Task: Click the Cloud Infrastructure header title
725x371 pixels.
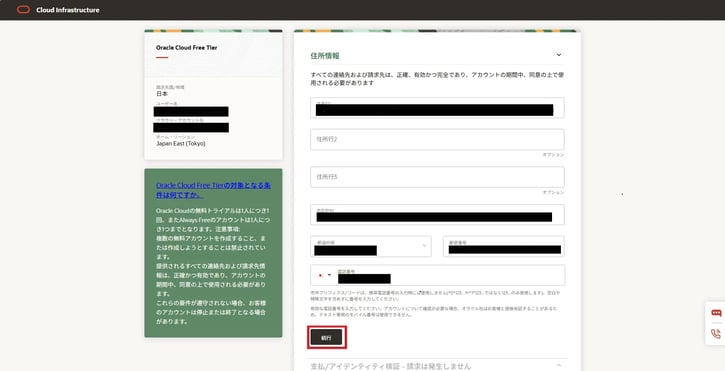Action: click(68, 10)
